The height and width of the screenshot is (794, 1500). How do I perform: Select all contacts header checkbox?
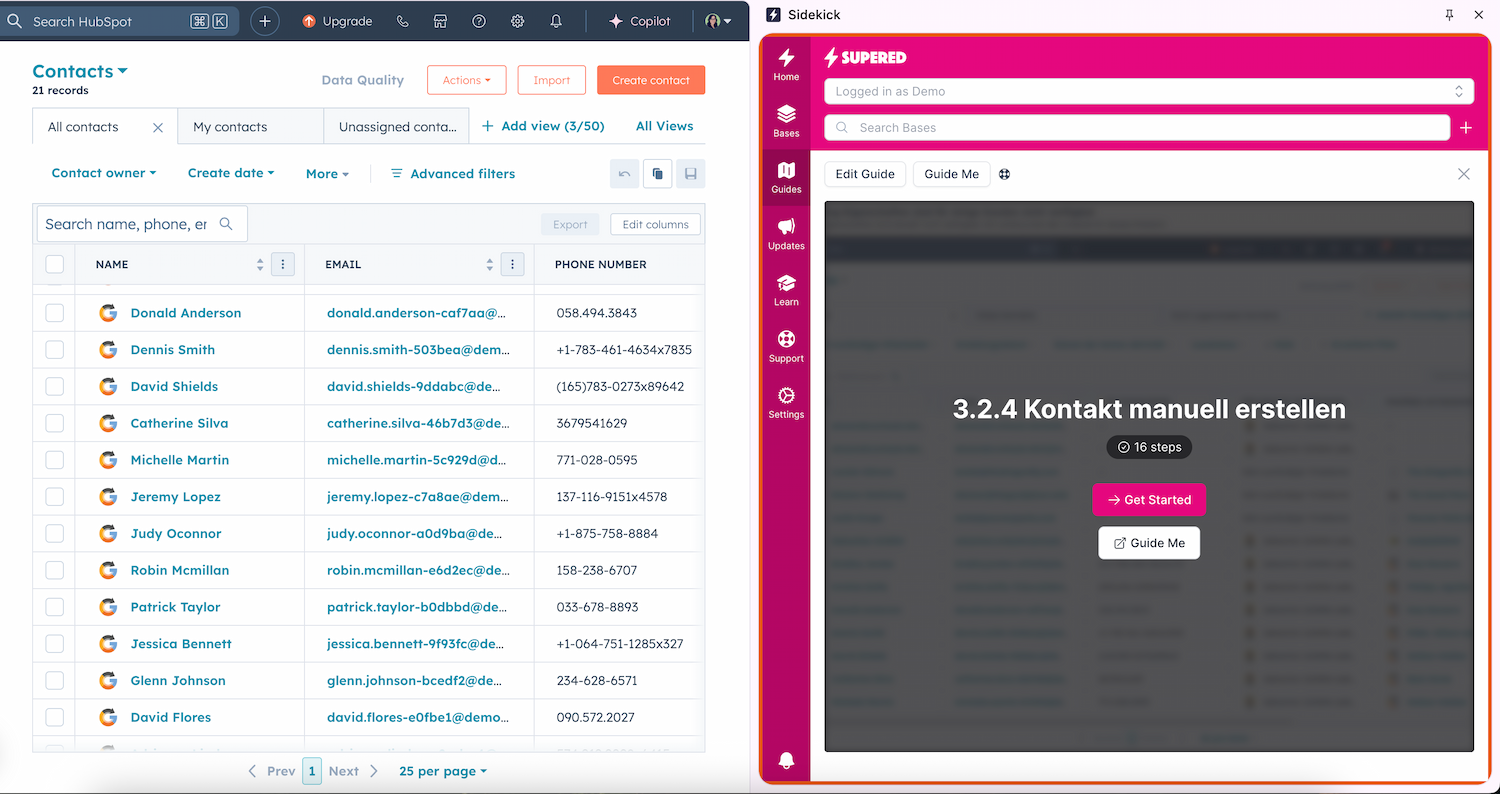click(x=54, y=264)
